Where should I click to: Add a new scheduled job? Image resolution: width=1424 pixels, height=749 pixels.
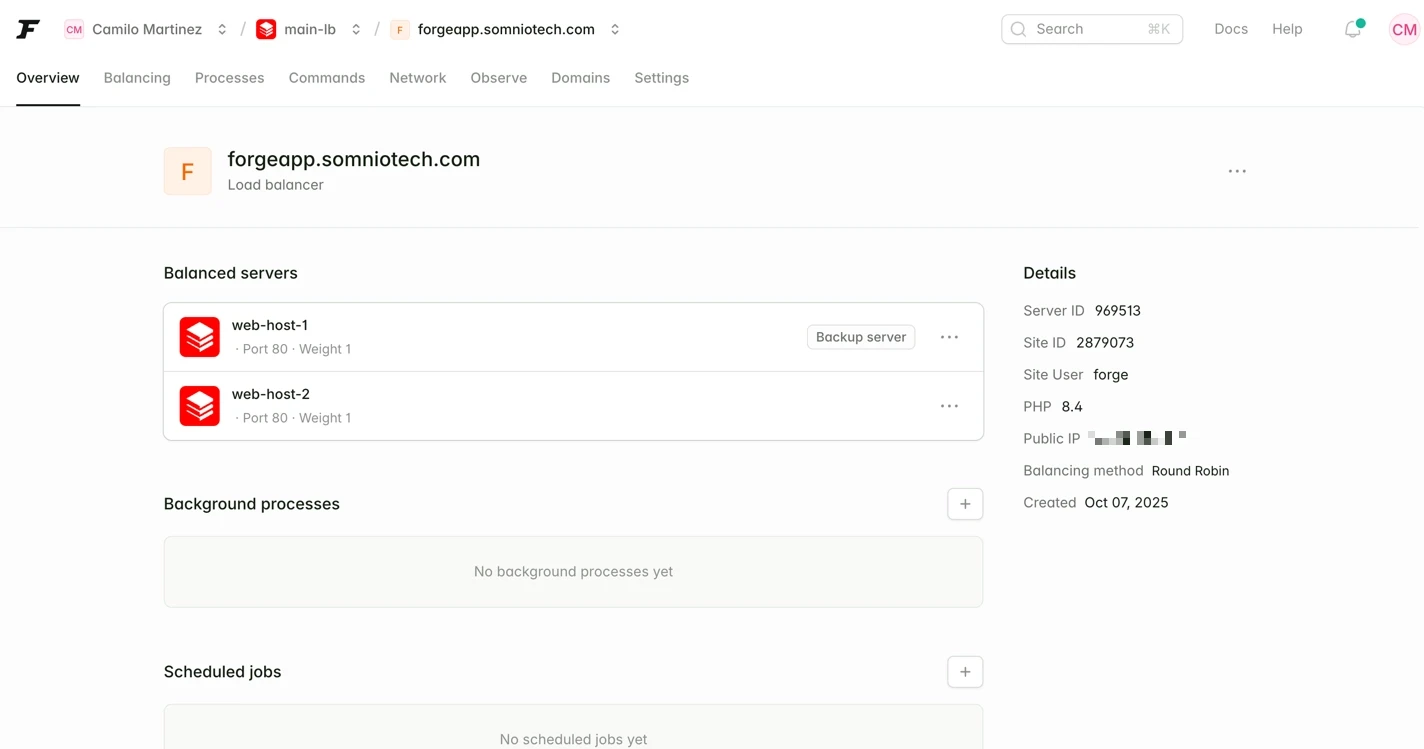point(965,672)
